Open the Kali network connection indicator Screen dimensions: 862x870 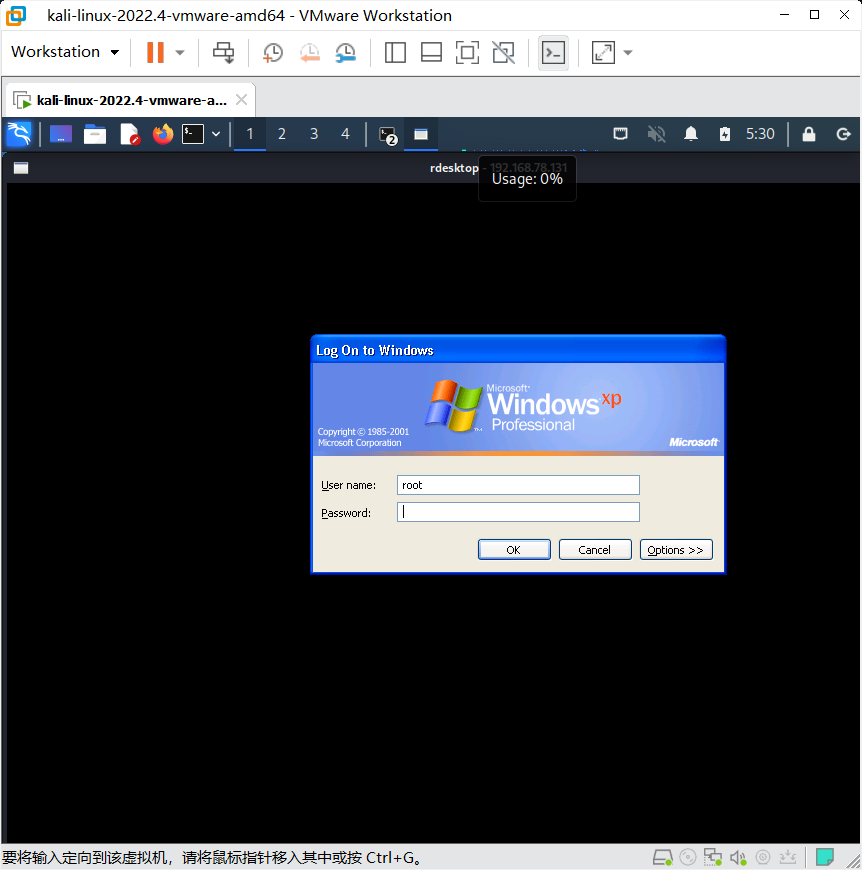(x=620, y=134)
